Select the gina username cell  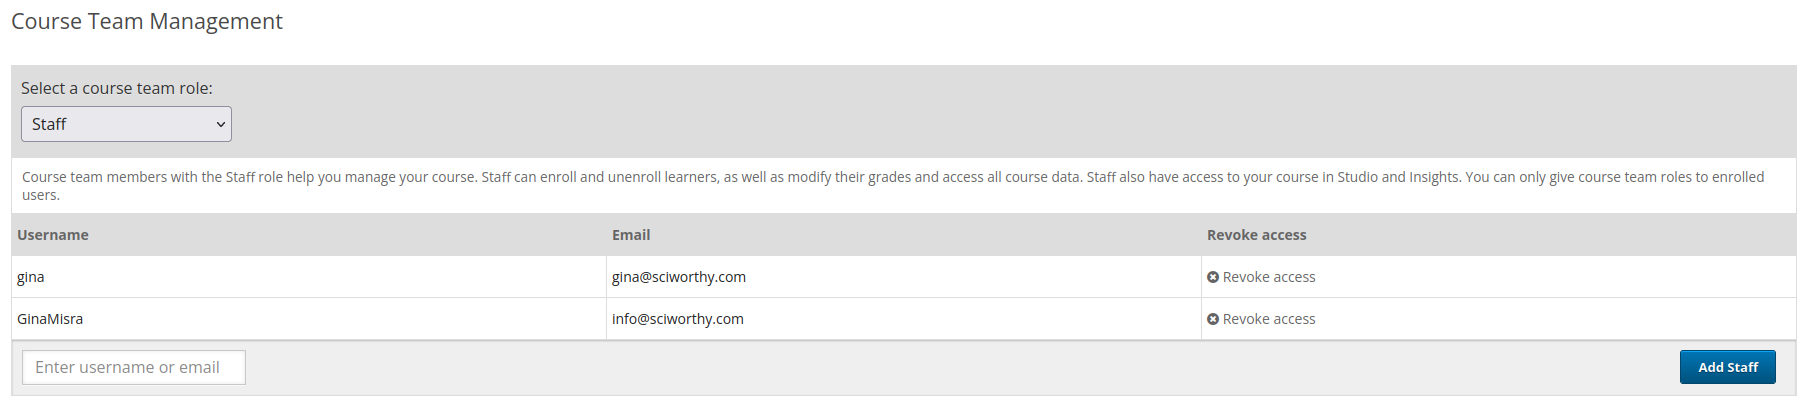pyautogui.click(x=309, y=277)
